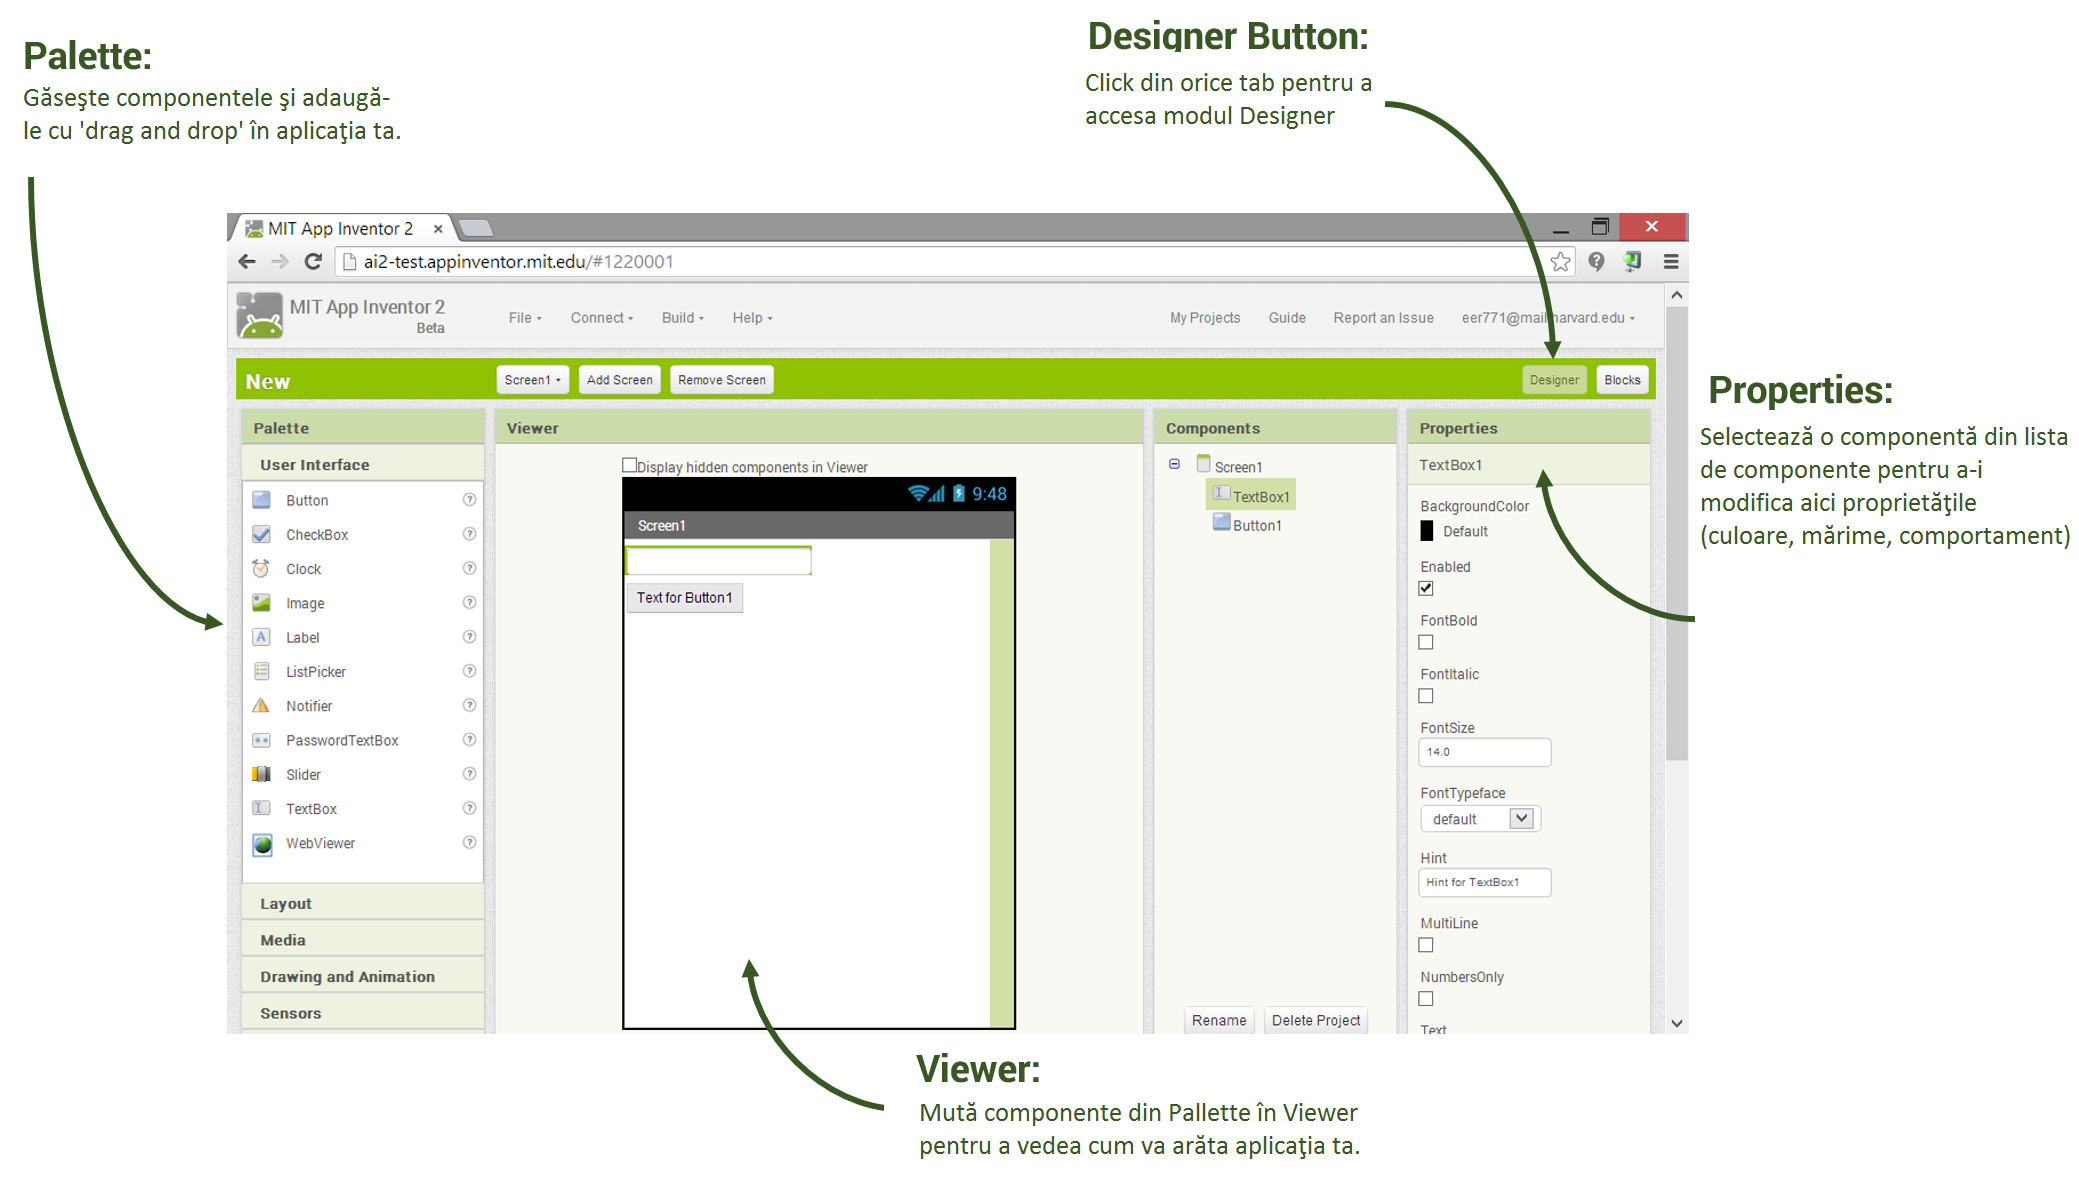The image size is (2079, 1204).
Task: Open the BackgroundColor Default color swatch
Action: (x=1427, y=531)
